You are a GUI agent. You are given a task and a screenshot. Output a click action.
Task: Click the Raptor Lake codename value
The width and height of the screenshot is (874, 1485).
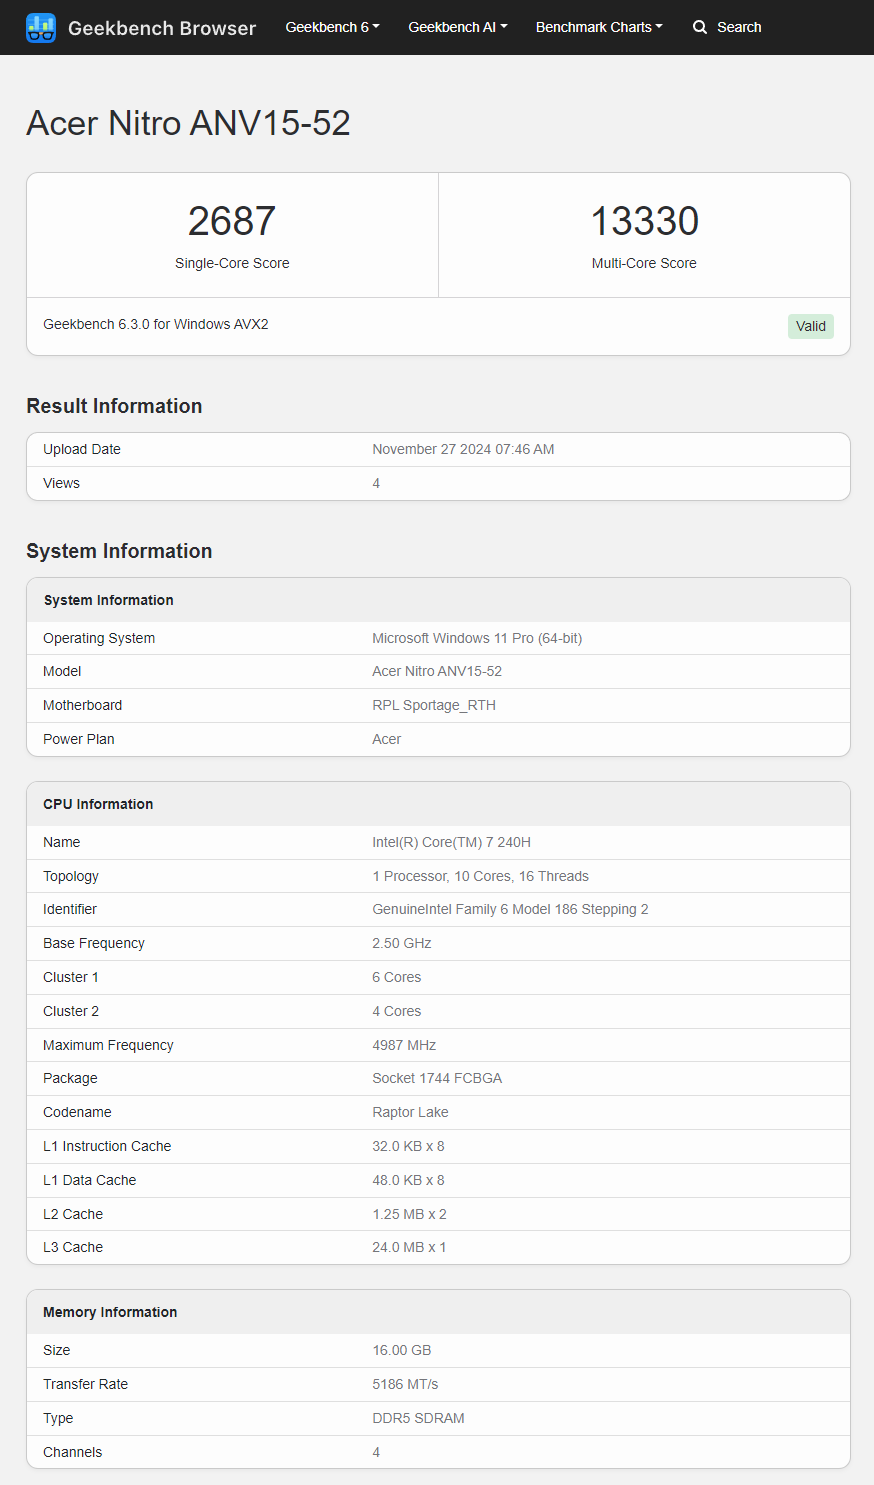tap(410, 1112)
